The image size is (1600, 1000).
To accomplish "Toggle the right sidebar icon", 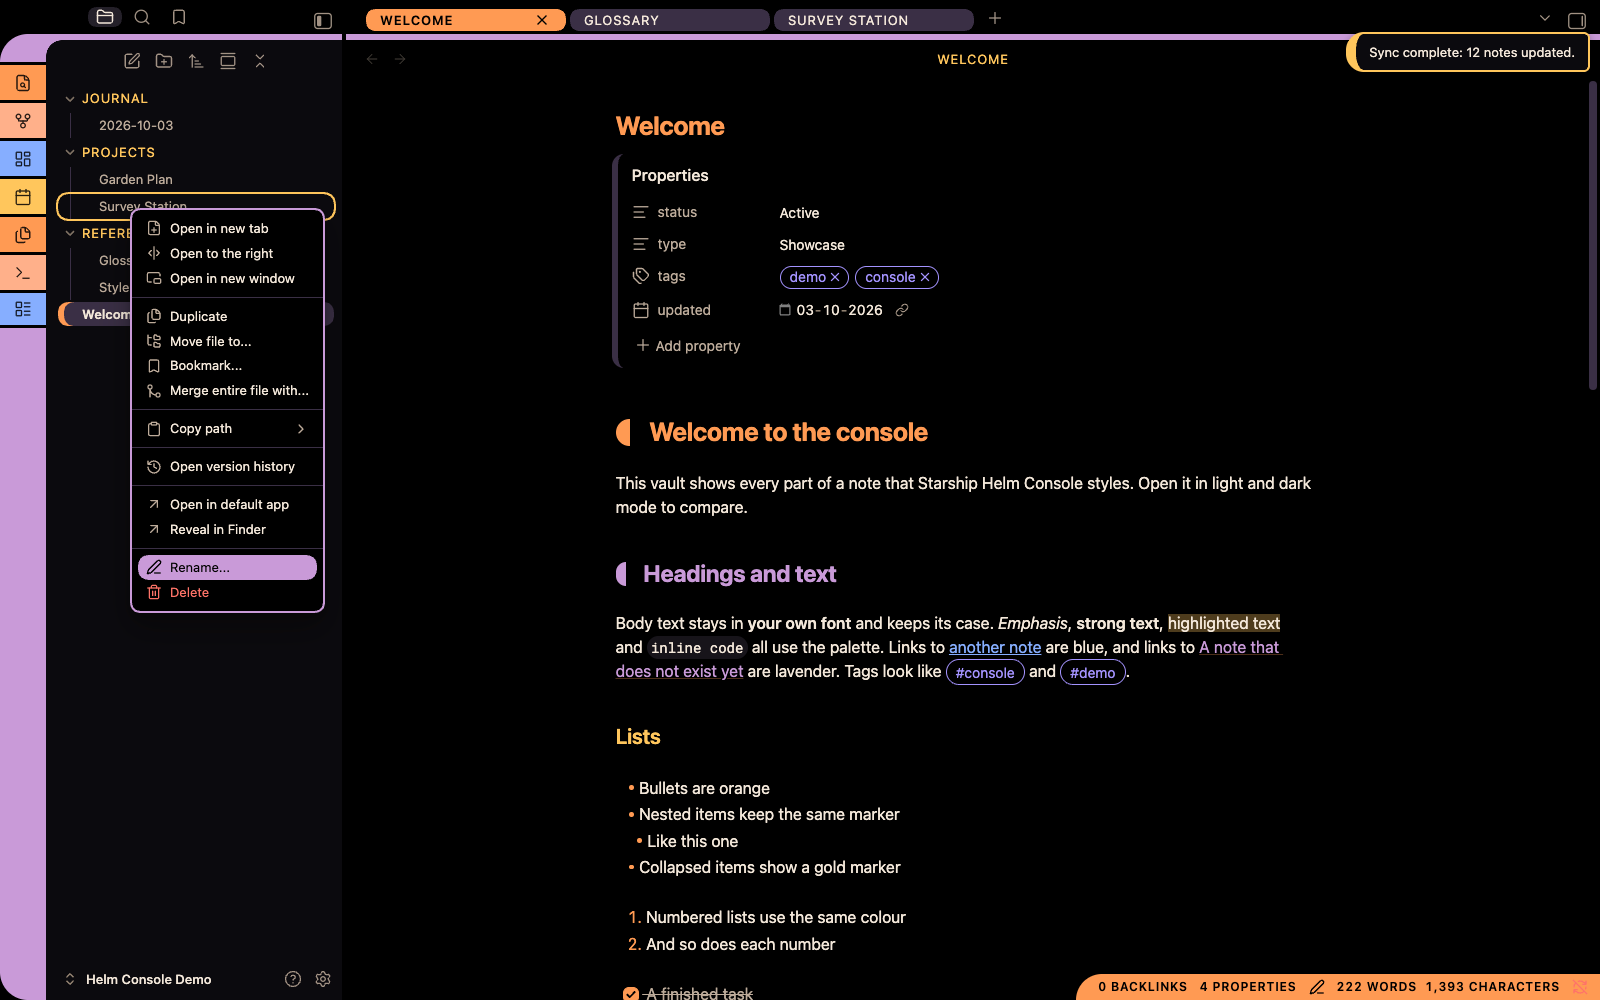I will 1577,21.
